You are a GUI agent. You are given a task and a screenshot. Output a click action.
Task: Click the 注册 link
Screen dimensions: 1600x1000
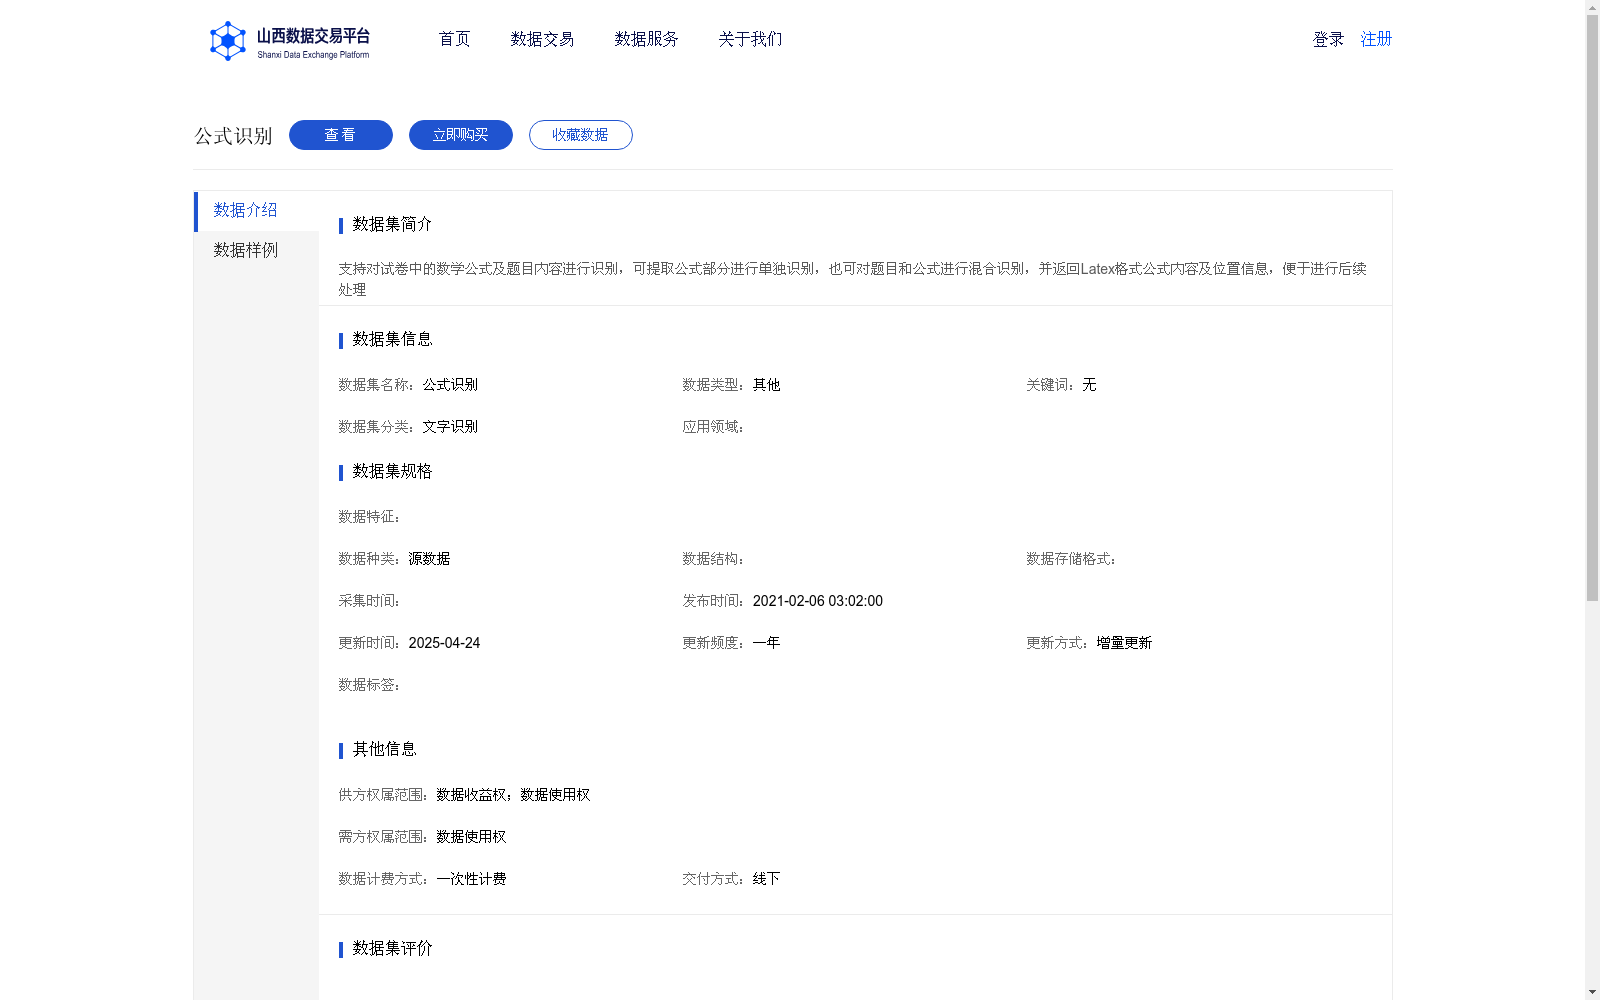pos(1376,39)
